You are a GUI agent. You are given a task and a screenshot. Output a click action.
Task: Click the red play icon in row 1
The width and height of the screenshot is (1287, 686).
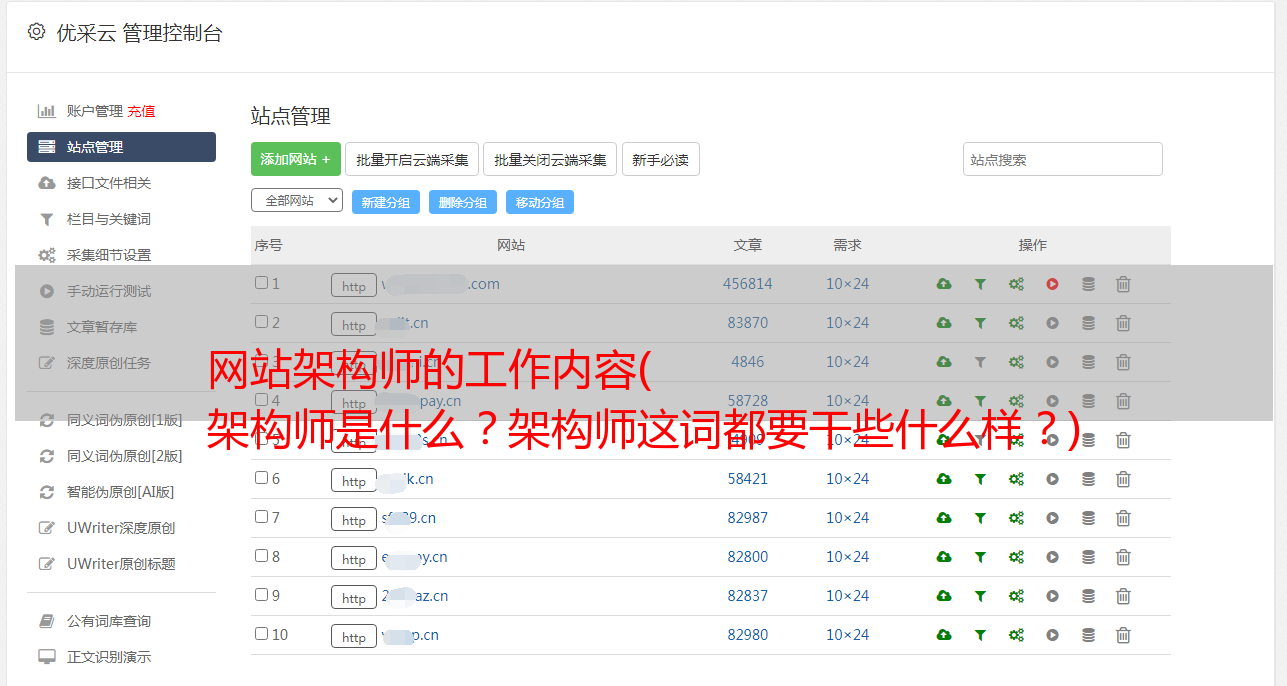(x=1052, y=284)
